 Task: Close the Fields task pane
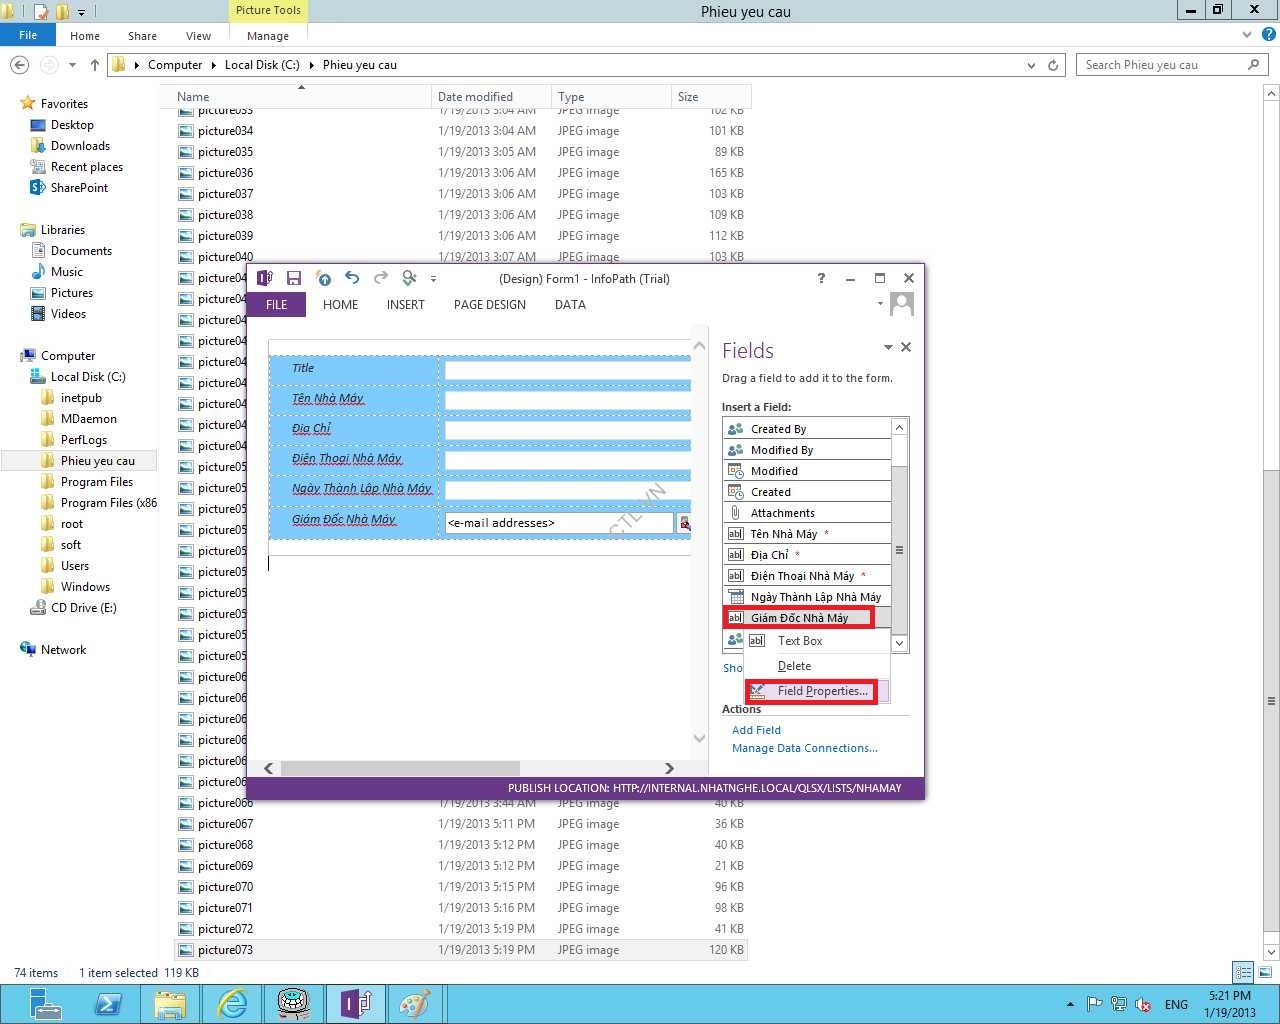pos(906,347)
